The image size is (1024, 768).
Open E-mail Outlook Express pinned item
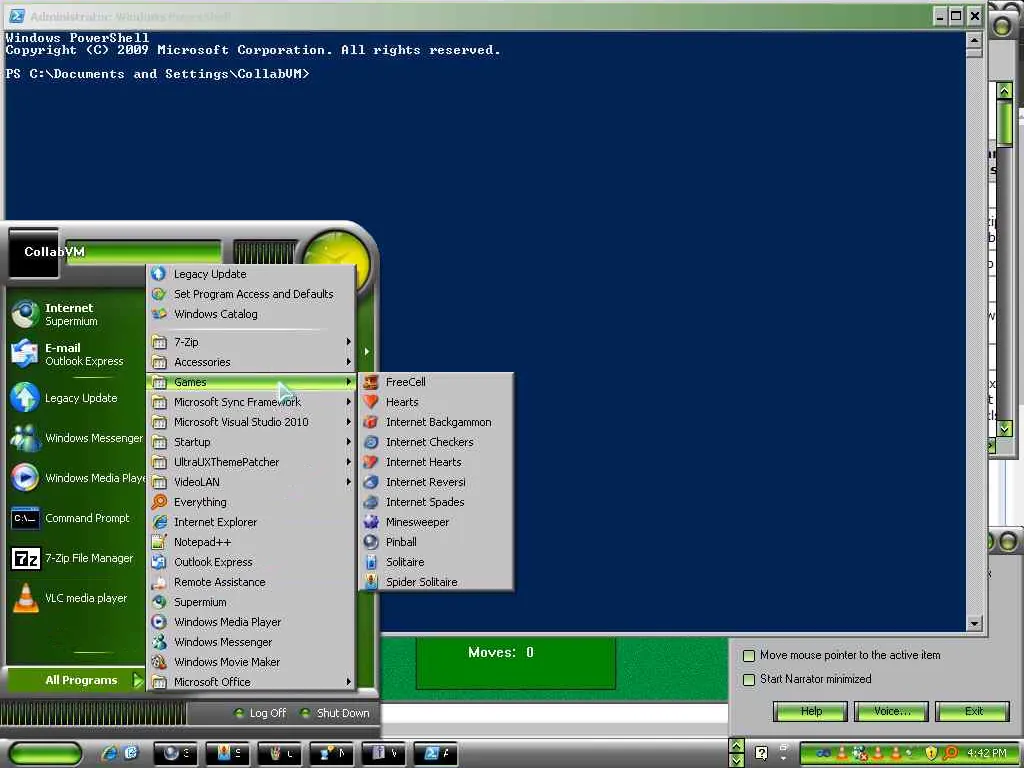click(75, 354)
